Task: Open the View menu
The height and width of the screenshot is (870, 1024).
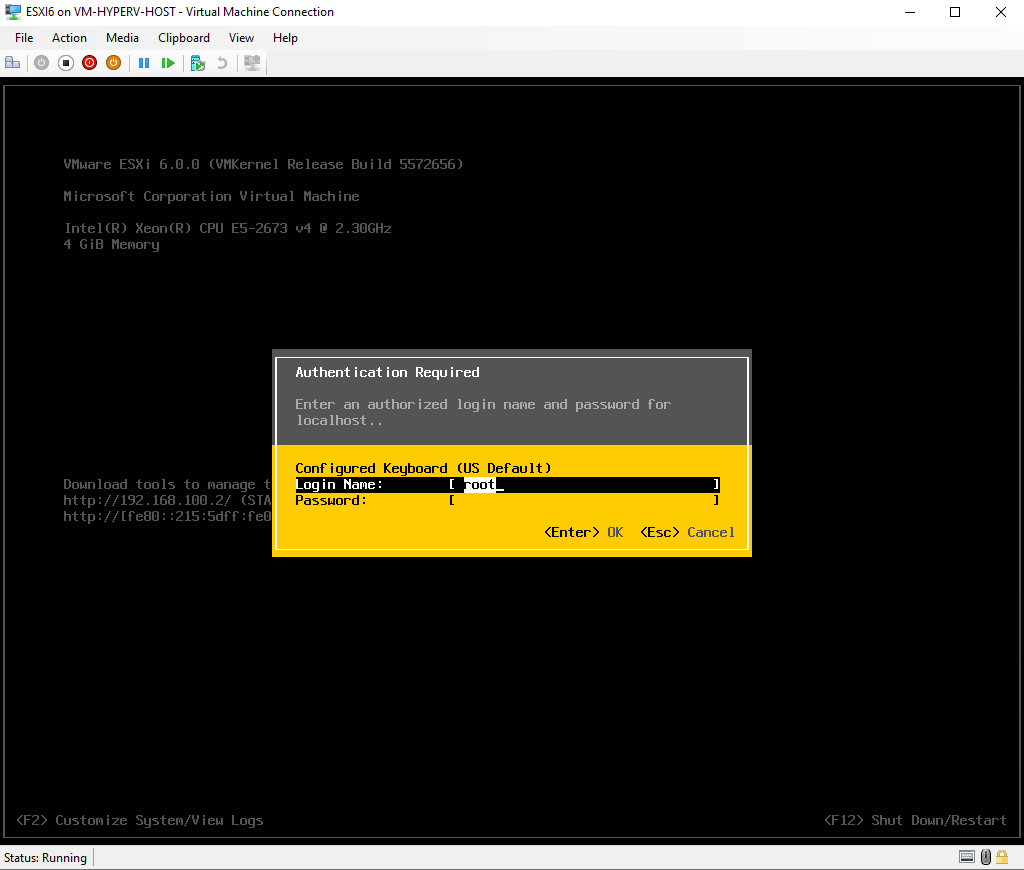Action: click(241, 38)
